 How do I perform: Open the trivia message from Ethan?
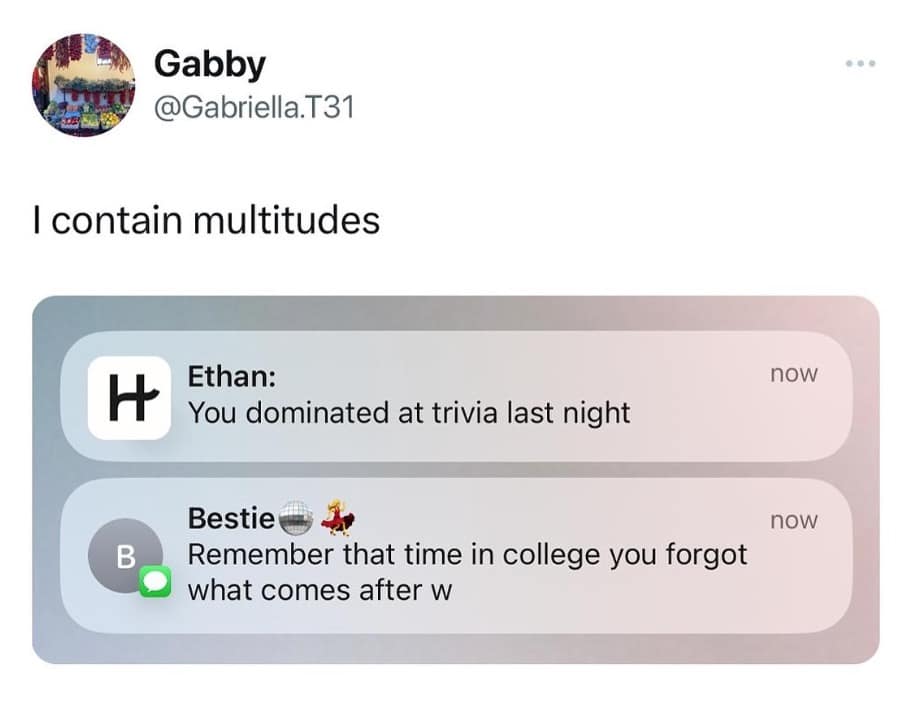[409, 412]
